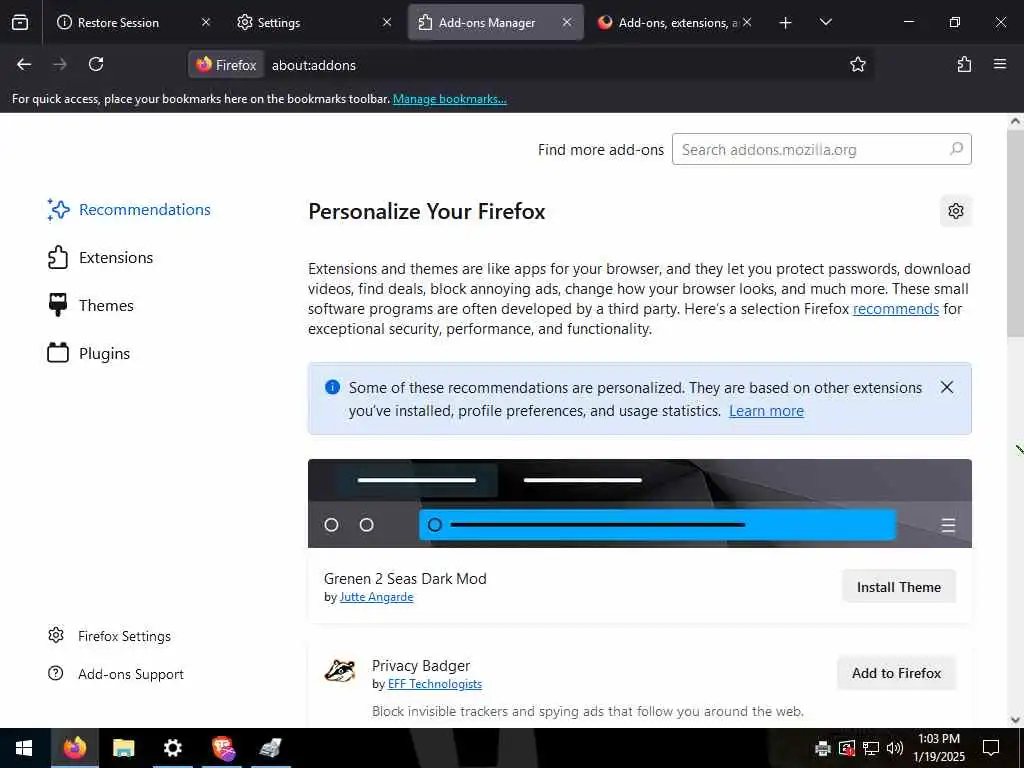This screenshot has width=1024, height=768.
Task: Click the Firefox identity icon in address bar
Action: pyautogui.click(x=227, y=65)
